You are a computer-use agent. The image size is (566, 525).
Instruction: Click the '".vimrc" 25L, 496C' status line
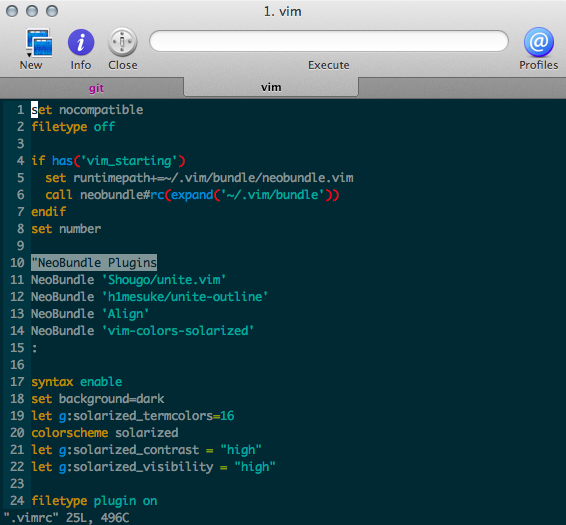pos(66,517)
